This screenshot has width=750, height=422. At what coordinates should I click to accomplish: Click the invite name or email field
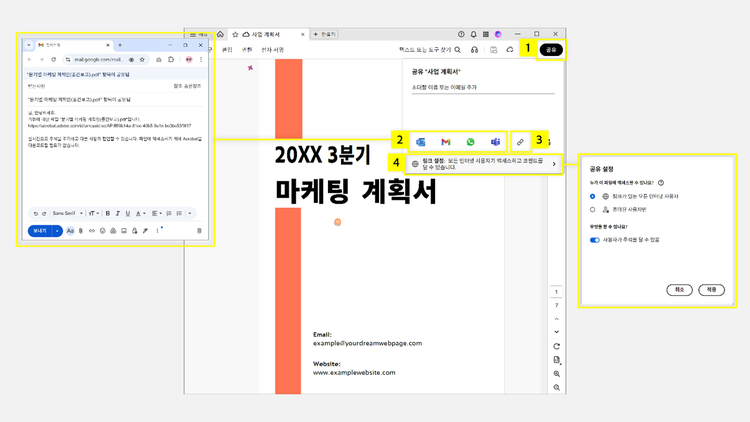point(483,88)
